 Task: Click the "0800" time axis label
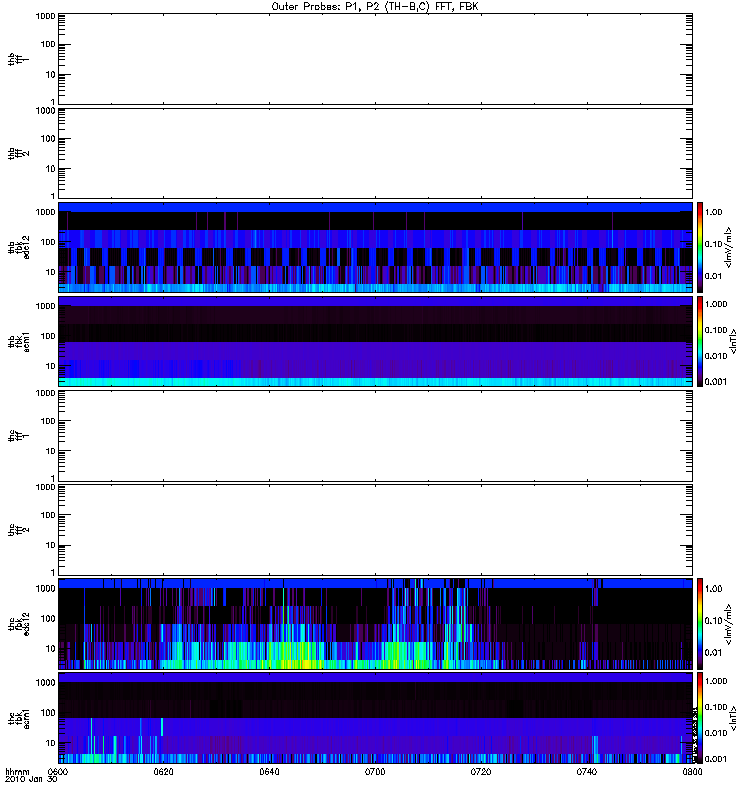(x=692, y=771)
